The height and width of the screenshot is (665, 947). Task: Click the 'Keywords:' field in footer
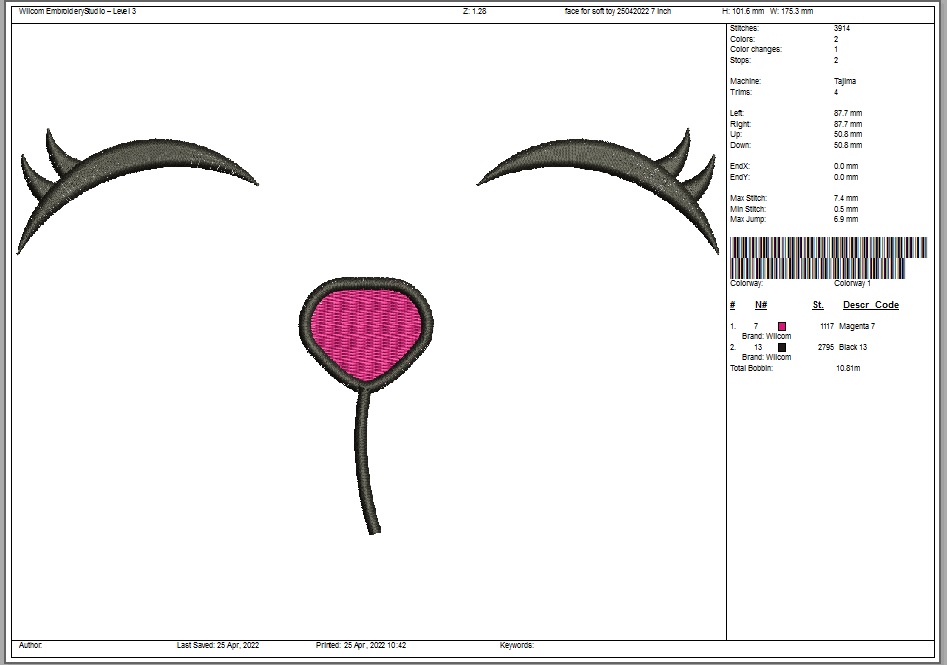point(517,646)
